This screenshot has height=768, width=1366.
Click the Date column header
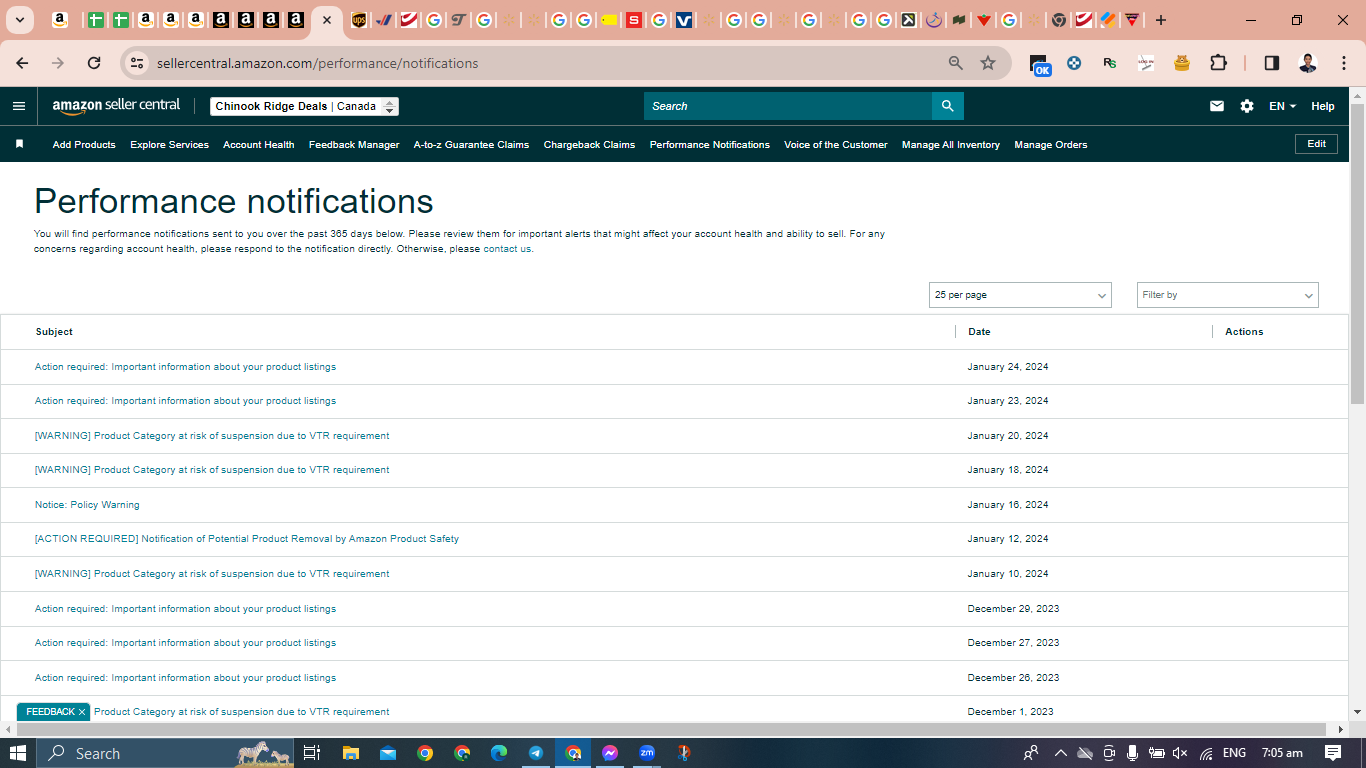979,332
